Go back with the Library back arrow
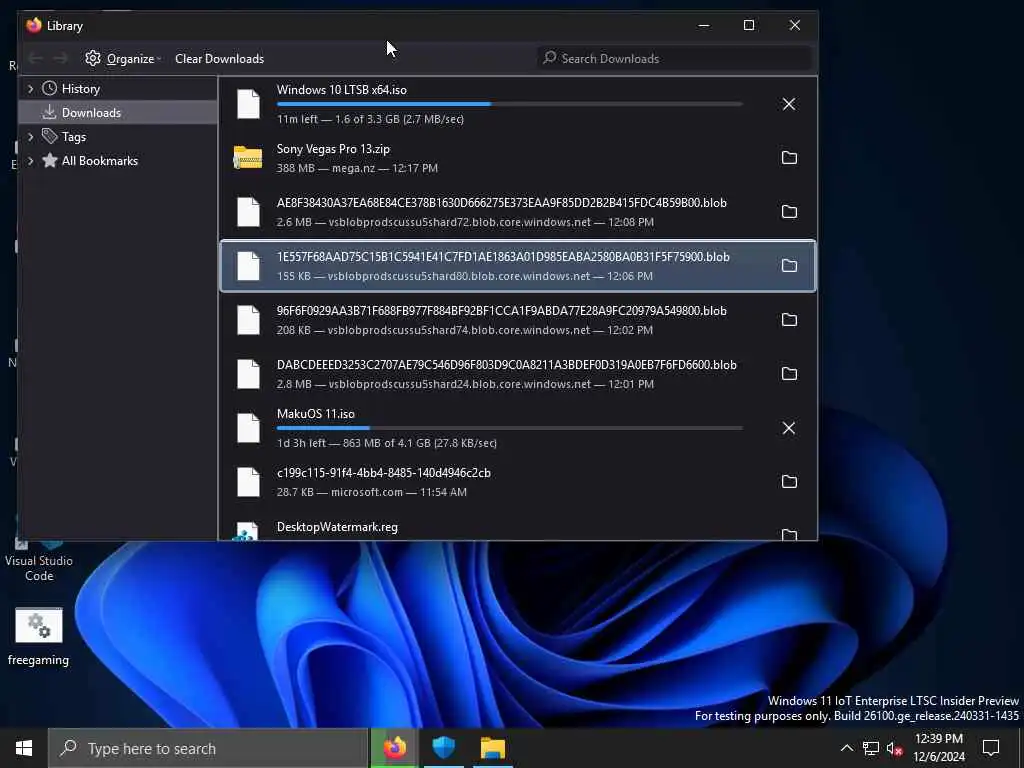 (x=36, y=58)
